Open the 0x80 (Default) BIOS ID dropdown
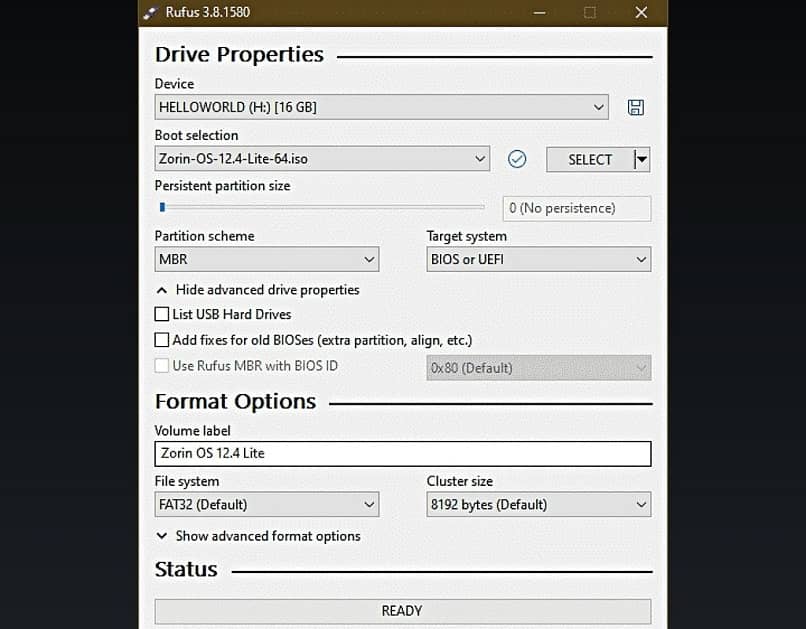 (x=539, y=368)
